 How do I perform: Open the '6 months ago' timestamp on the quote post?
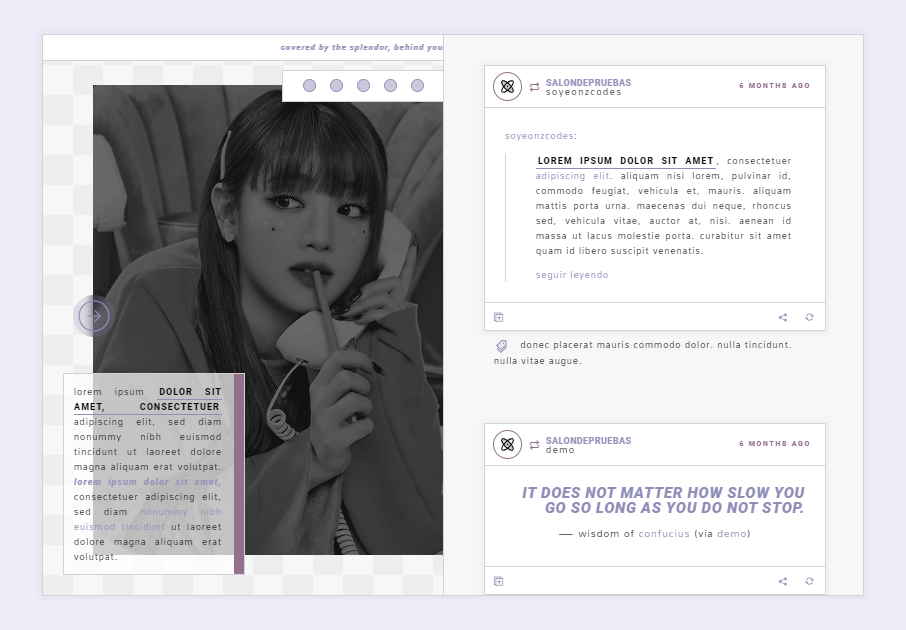(x=774, y=443)
